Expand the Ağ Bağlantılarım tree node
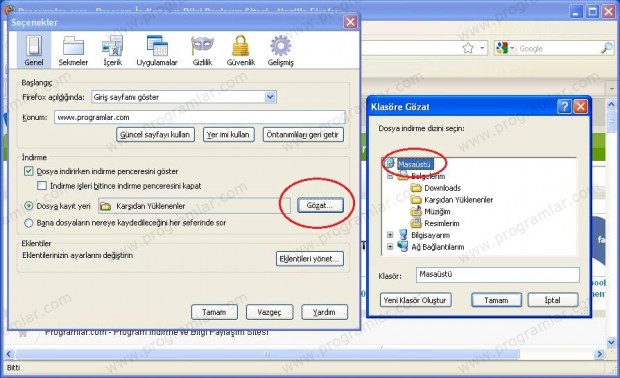This screenshot has width=620, height=378. click(x=390, y=246)
